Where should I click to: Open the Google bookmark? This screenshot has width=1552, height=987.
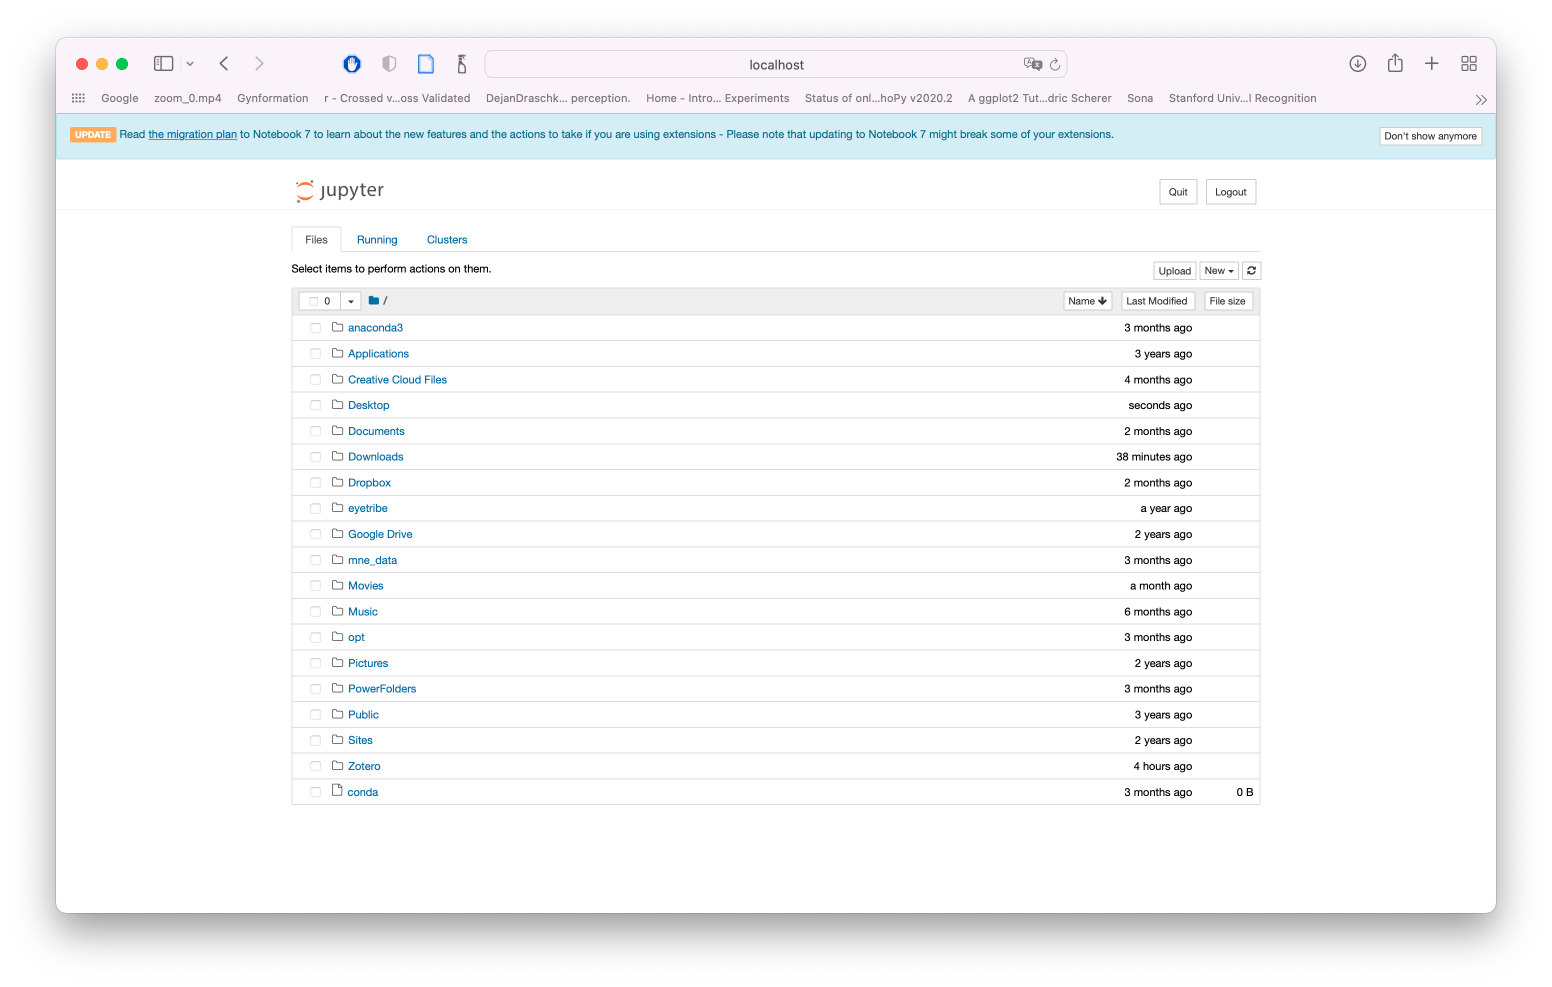(x=120, y=98)
